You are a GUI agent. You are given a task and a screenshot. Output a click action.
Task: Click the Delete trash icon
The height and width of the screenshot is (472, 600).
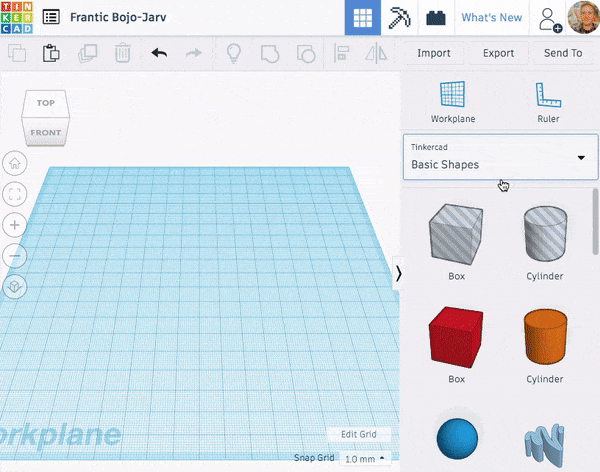click(x=123, y=53)
